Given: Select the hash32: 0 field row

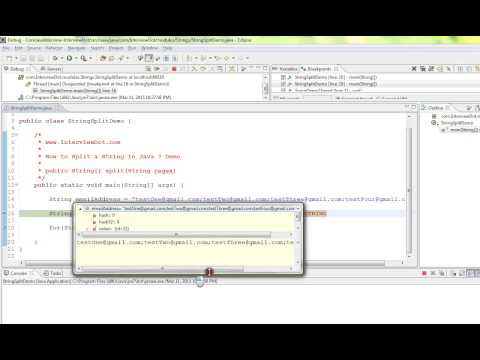Looking at the screenshot, I should (106, 222).
